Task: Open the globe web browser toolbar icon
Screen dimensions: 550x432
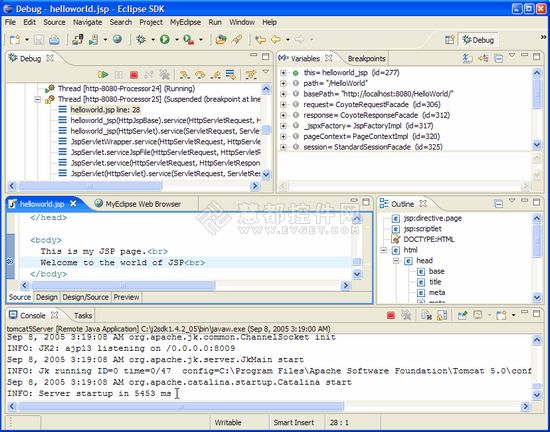Action: (x=118, y=39)
